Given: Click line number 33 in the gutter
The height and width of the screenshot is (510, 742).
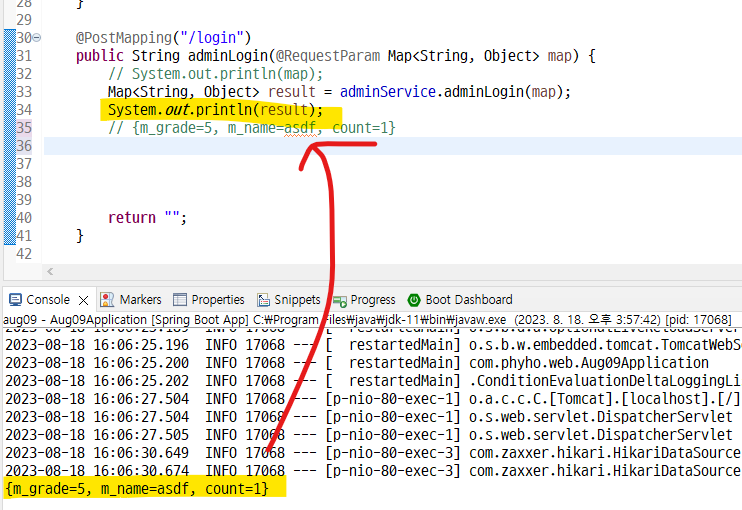Looking at the screenshot, I should pyautogui.click(x=24, y=92).
